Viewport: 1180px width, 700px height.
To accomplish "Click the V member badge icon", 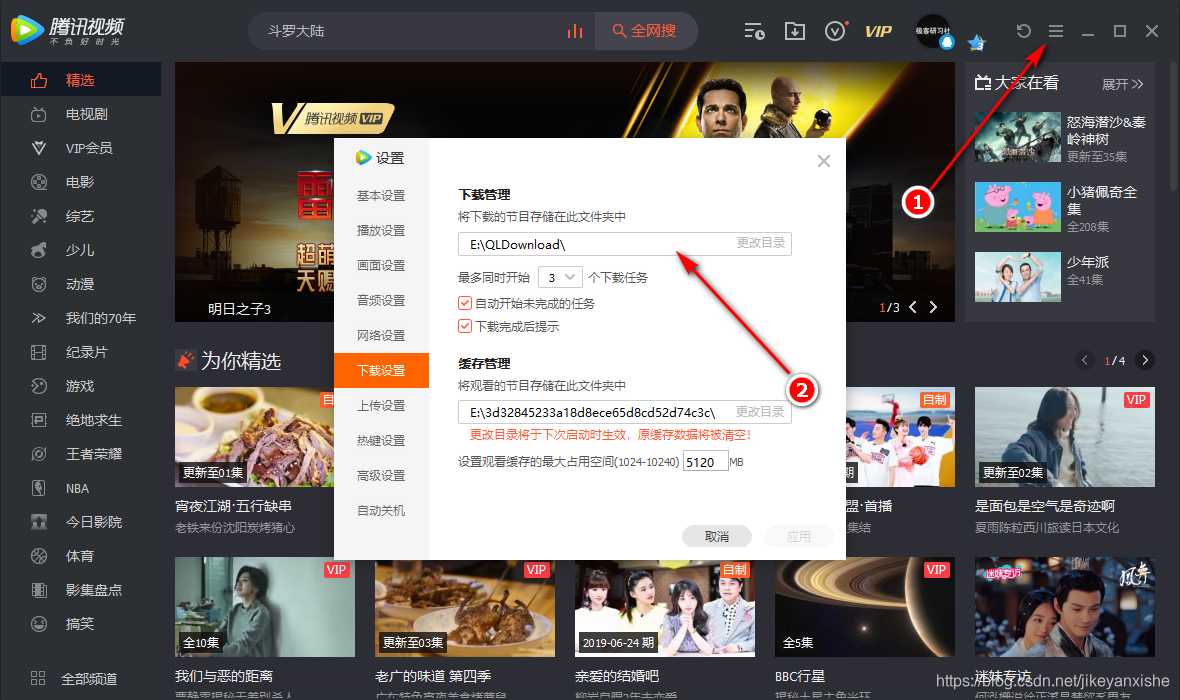I will 835,31.
